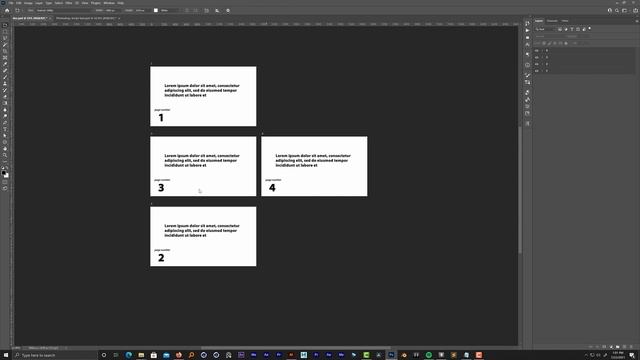Select the Eyedropper tool
Screen dimensions: 640x360
[x=5, y=64]
